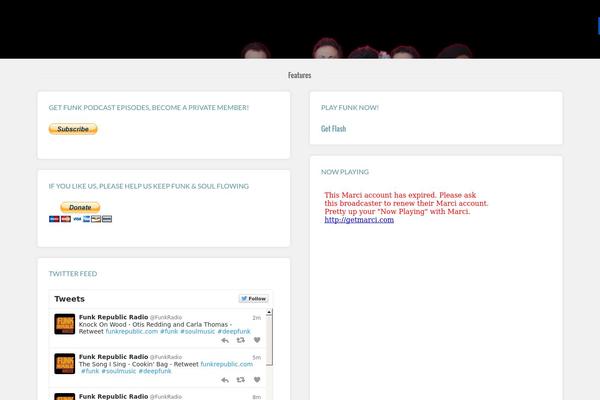Click the Twitter Follow button
The width and height of the screenshot is (600, 400).
pos(254,299)
